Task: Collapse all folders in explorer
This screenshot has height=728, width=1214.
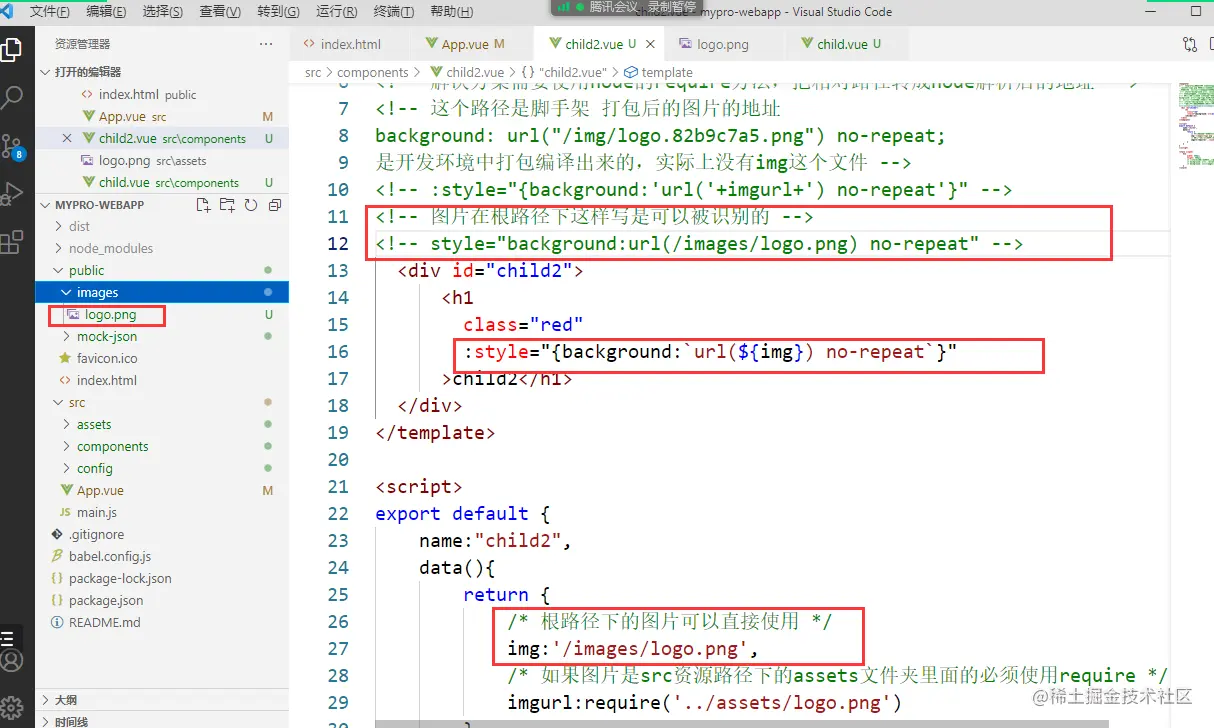Action: pyautogui.click(x=273, y=204)
